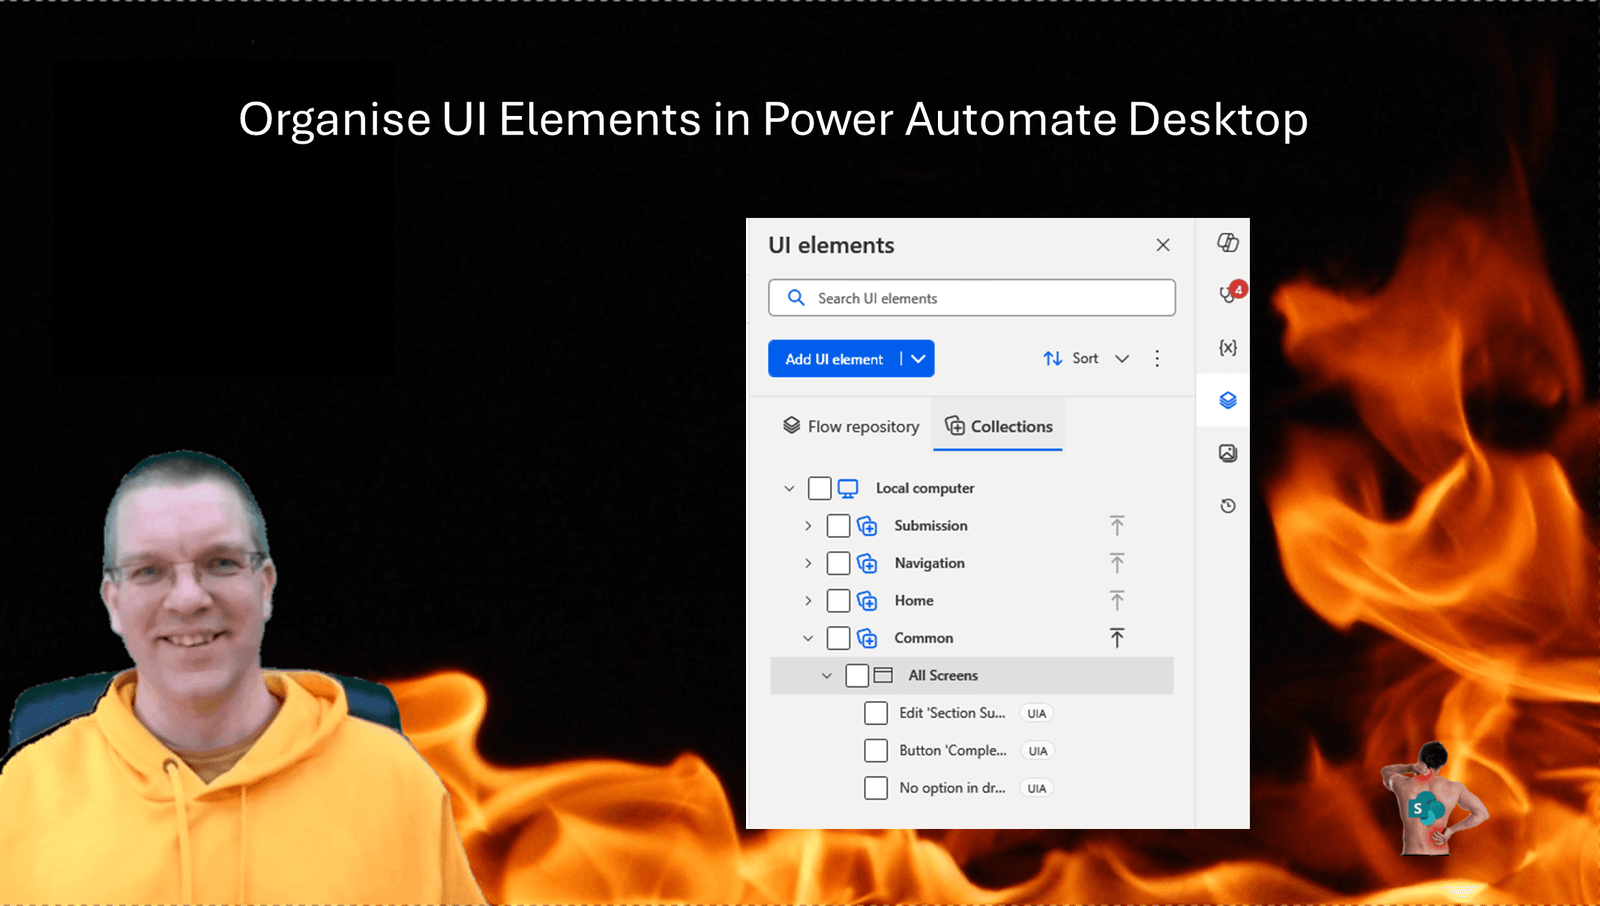
Task: Check the All Screens checkbox
Action: pyautogui.click(x=857, y=676)
